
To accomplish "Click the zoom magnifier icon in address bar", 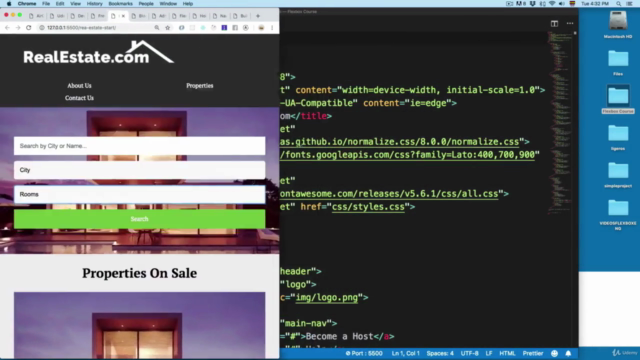I will coord(157,28).
